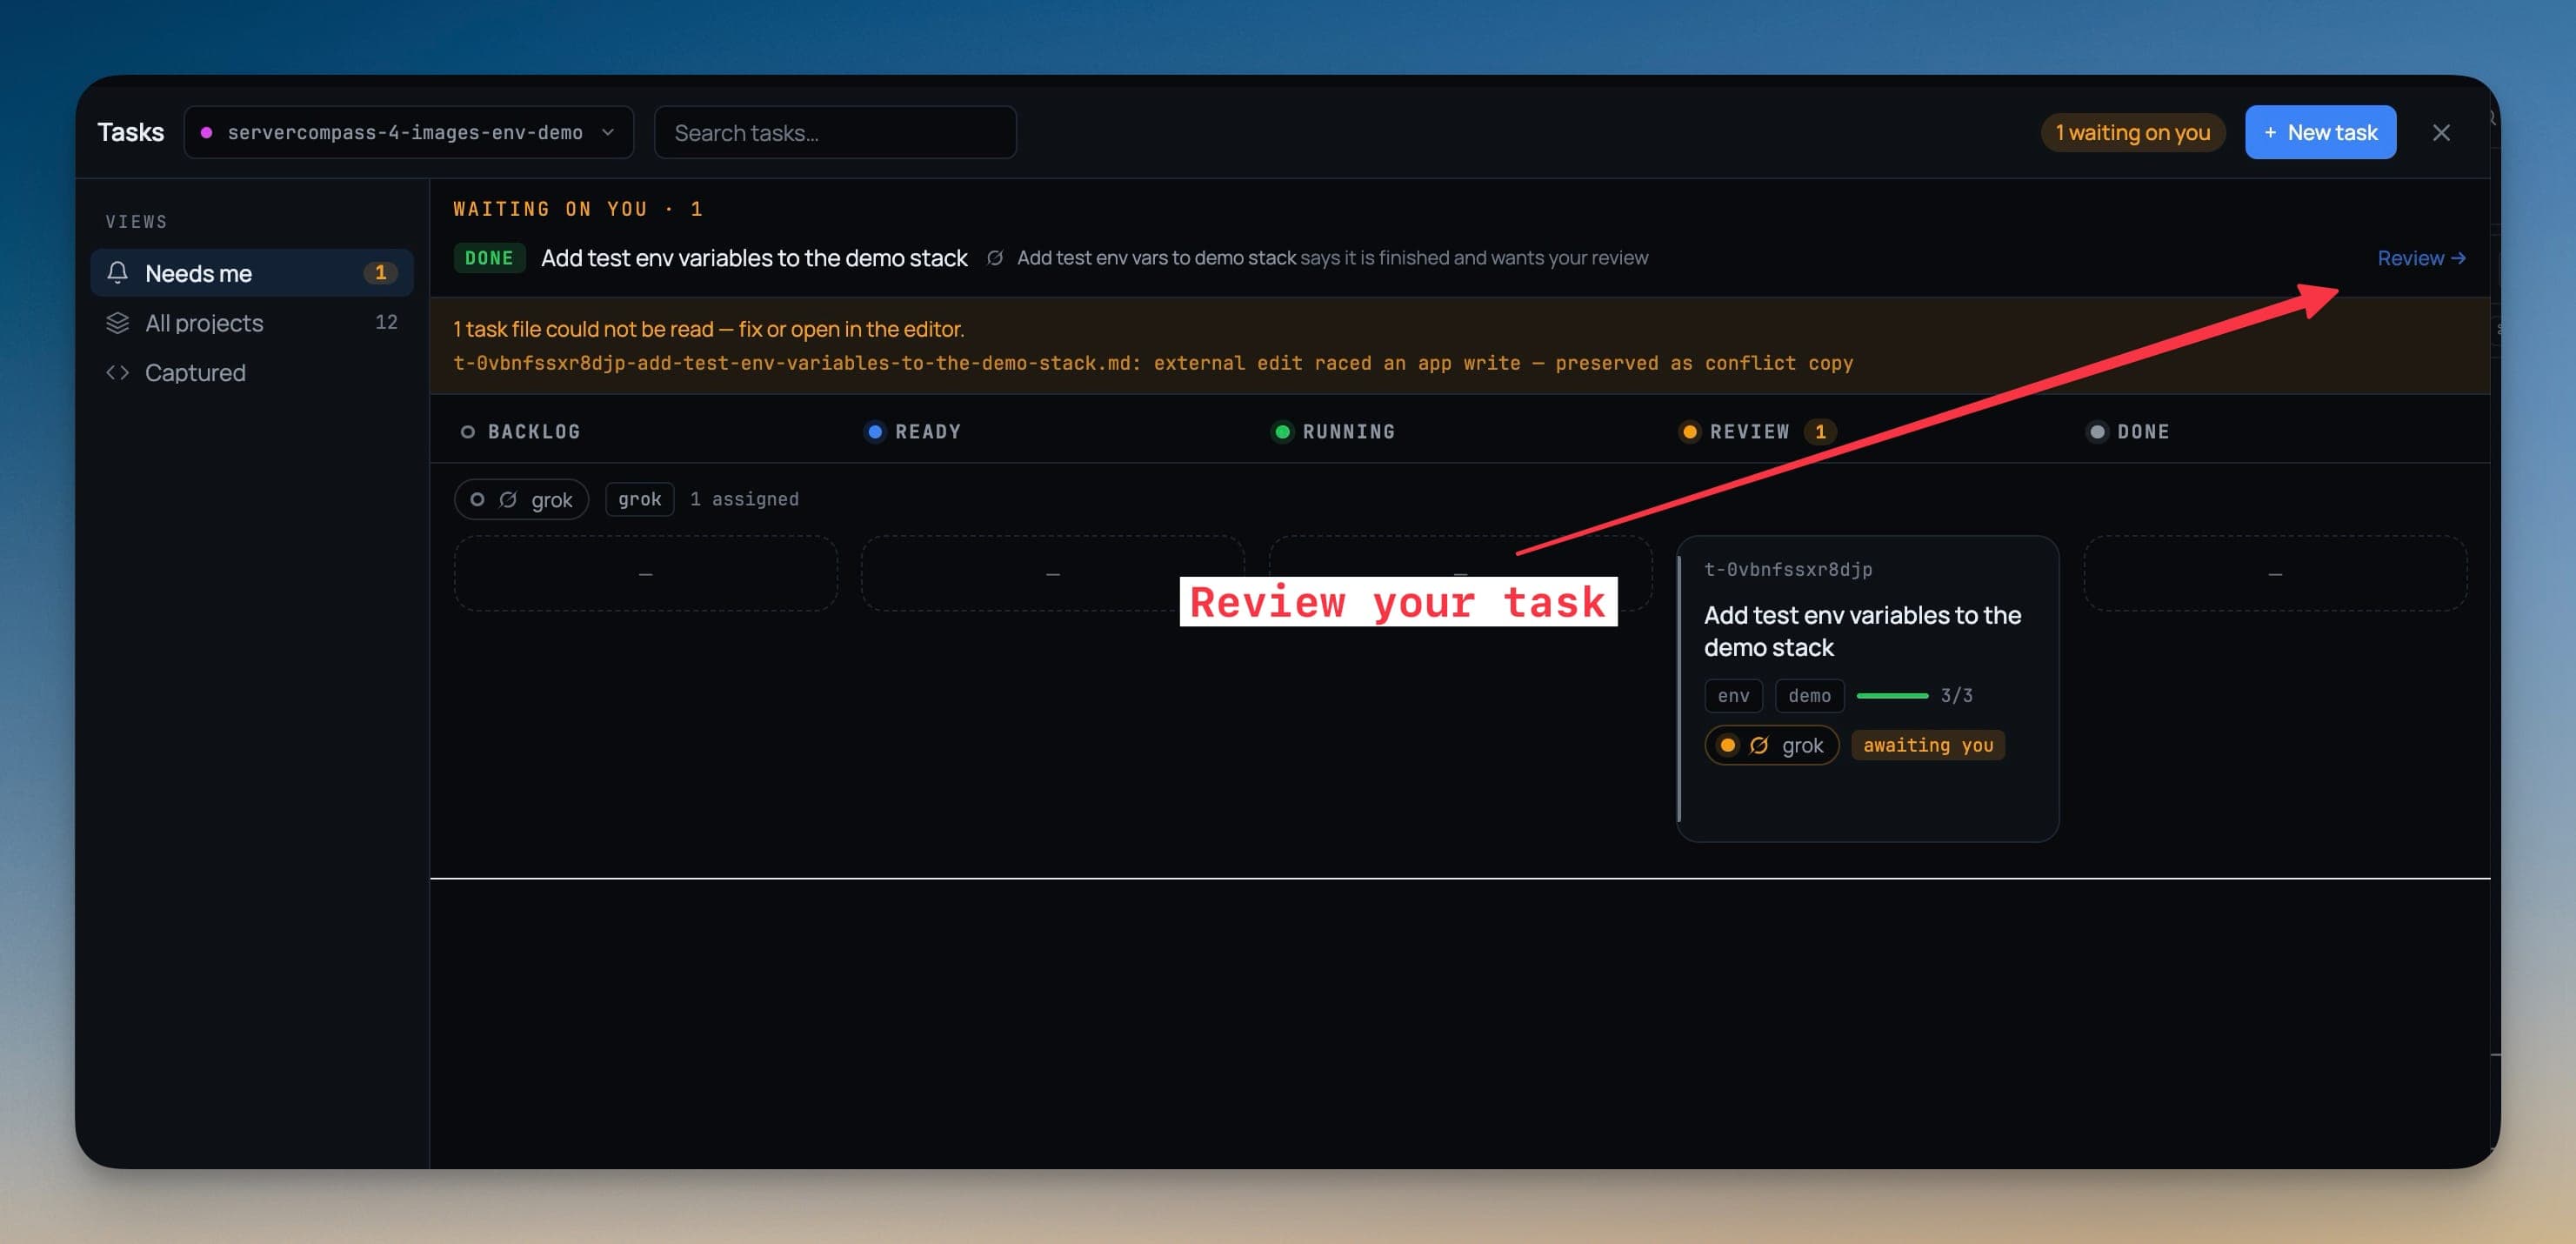Close the Tasks panel with the X

2441,132
